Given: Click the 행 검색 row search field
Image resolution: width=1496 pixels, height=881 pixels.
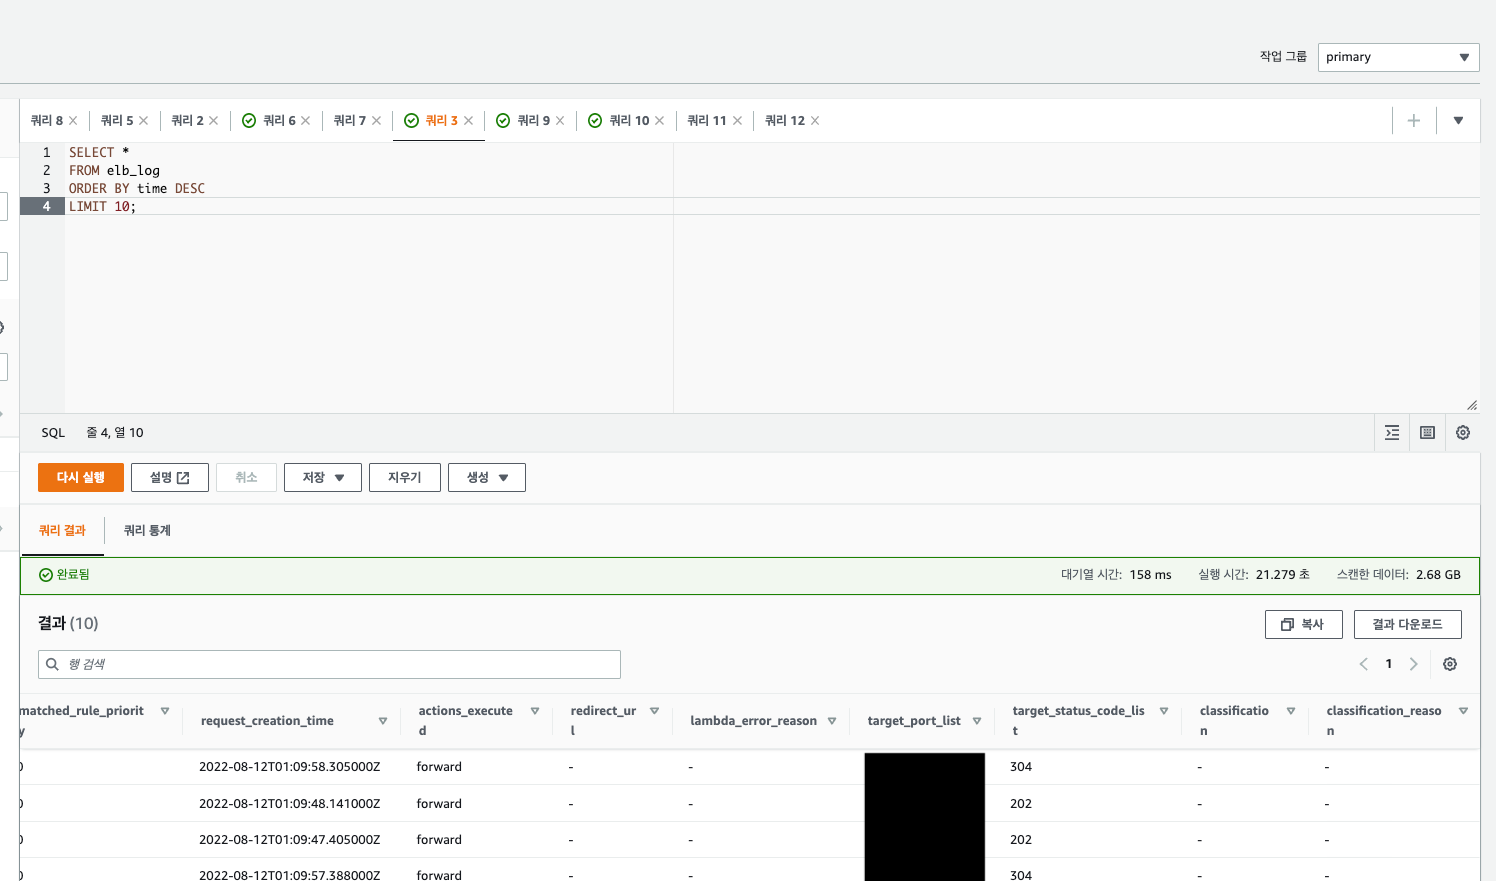Looking at the screenshot, I should tap(330, 665).
